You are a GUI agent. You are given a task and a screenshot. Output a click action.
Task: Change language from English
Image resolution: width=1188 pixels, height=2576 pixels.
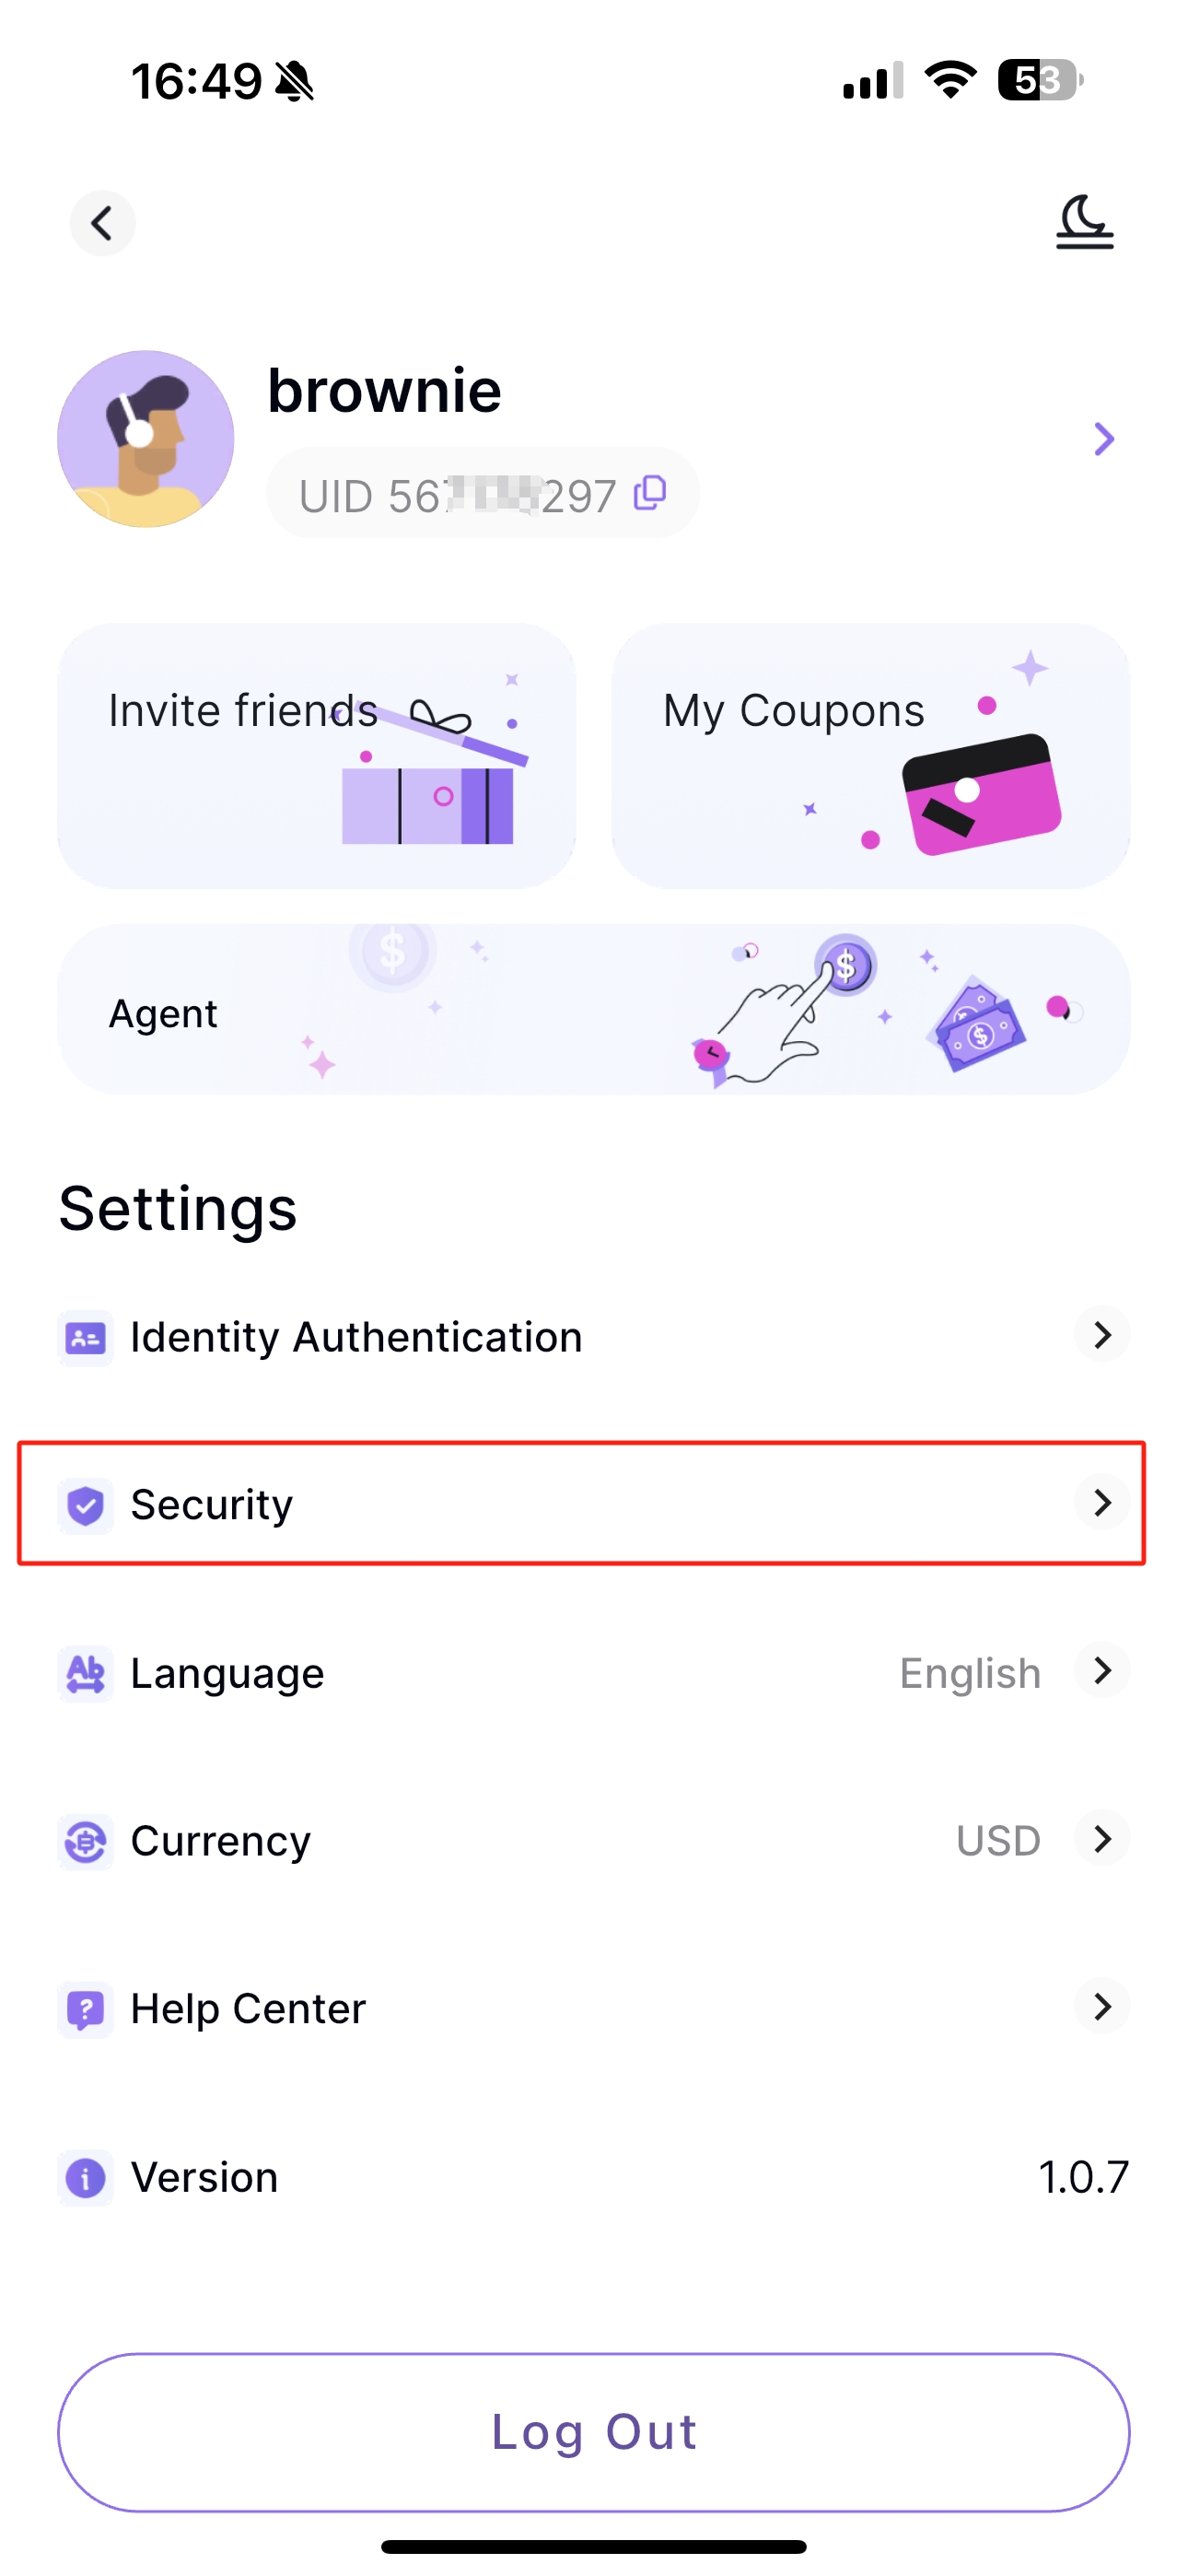(970, 1673)
